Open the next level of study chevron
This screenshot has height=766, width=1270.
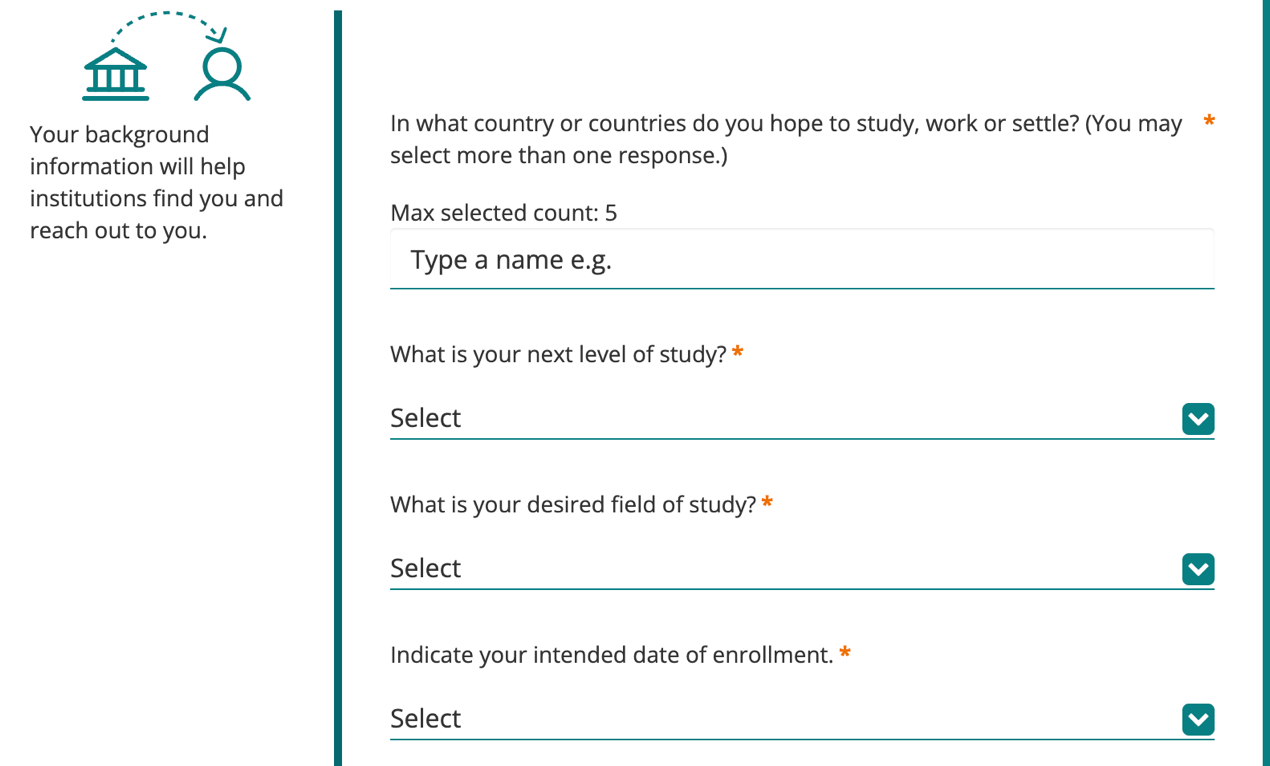[x=1197, y=419]
